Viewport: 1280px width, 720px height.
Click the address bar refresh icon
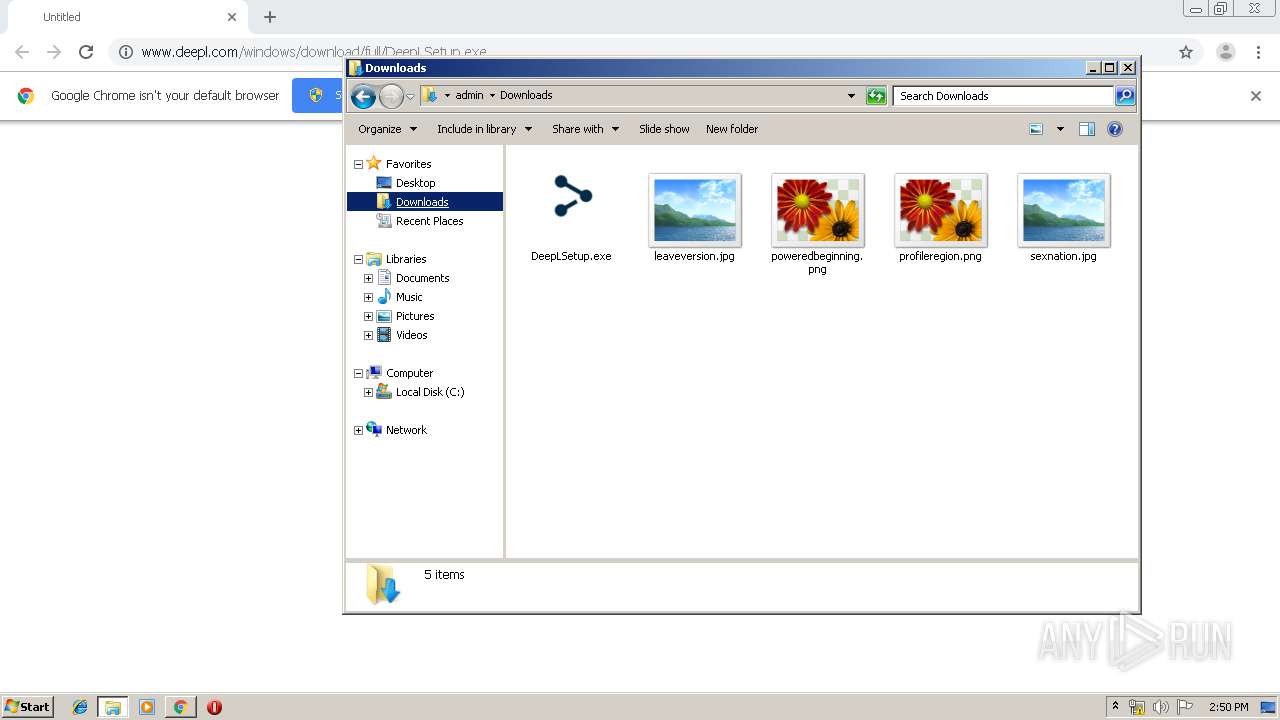tap(876, 96)
